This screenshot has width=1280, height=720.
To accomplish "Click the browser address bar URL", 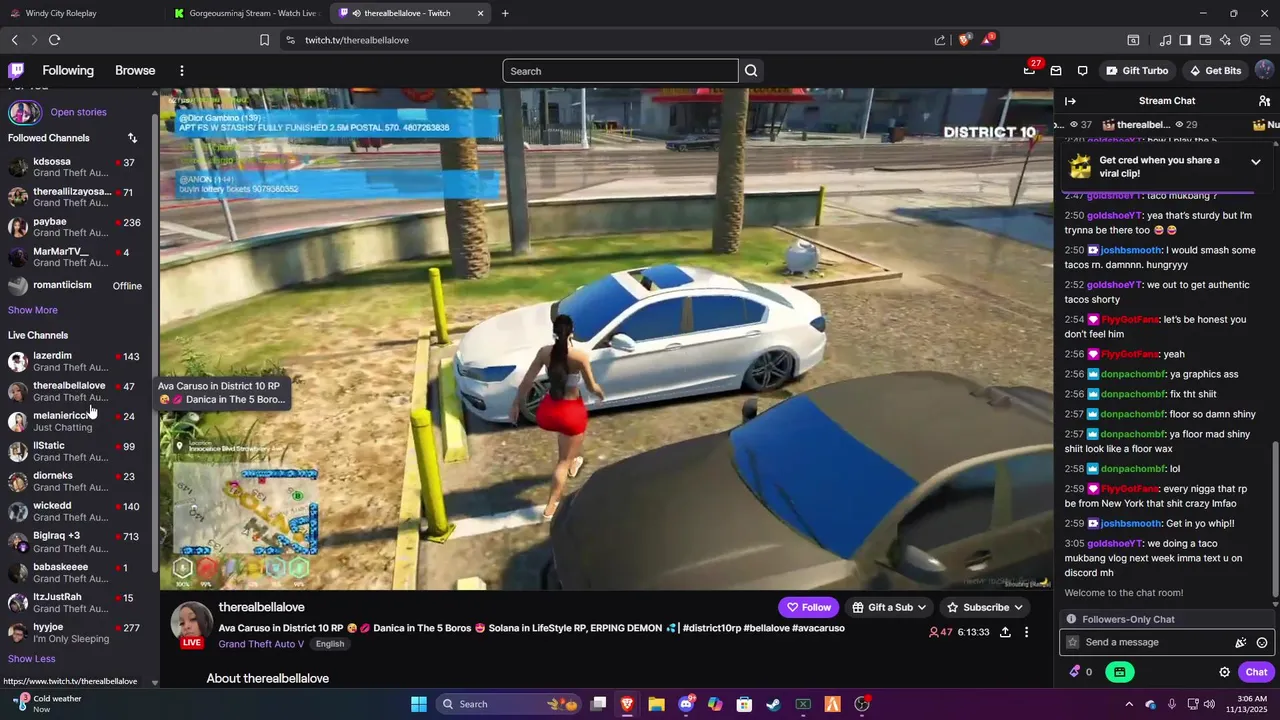I will (x=357, y=40).
